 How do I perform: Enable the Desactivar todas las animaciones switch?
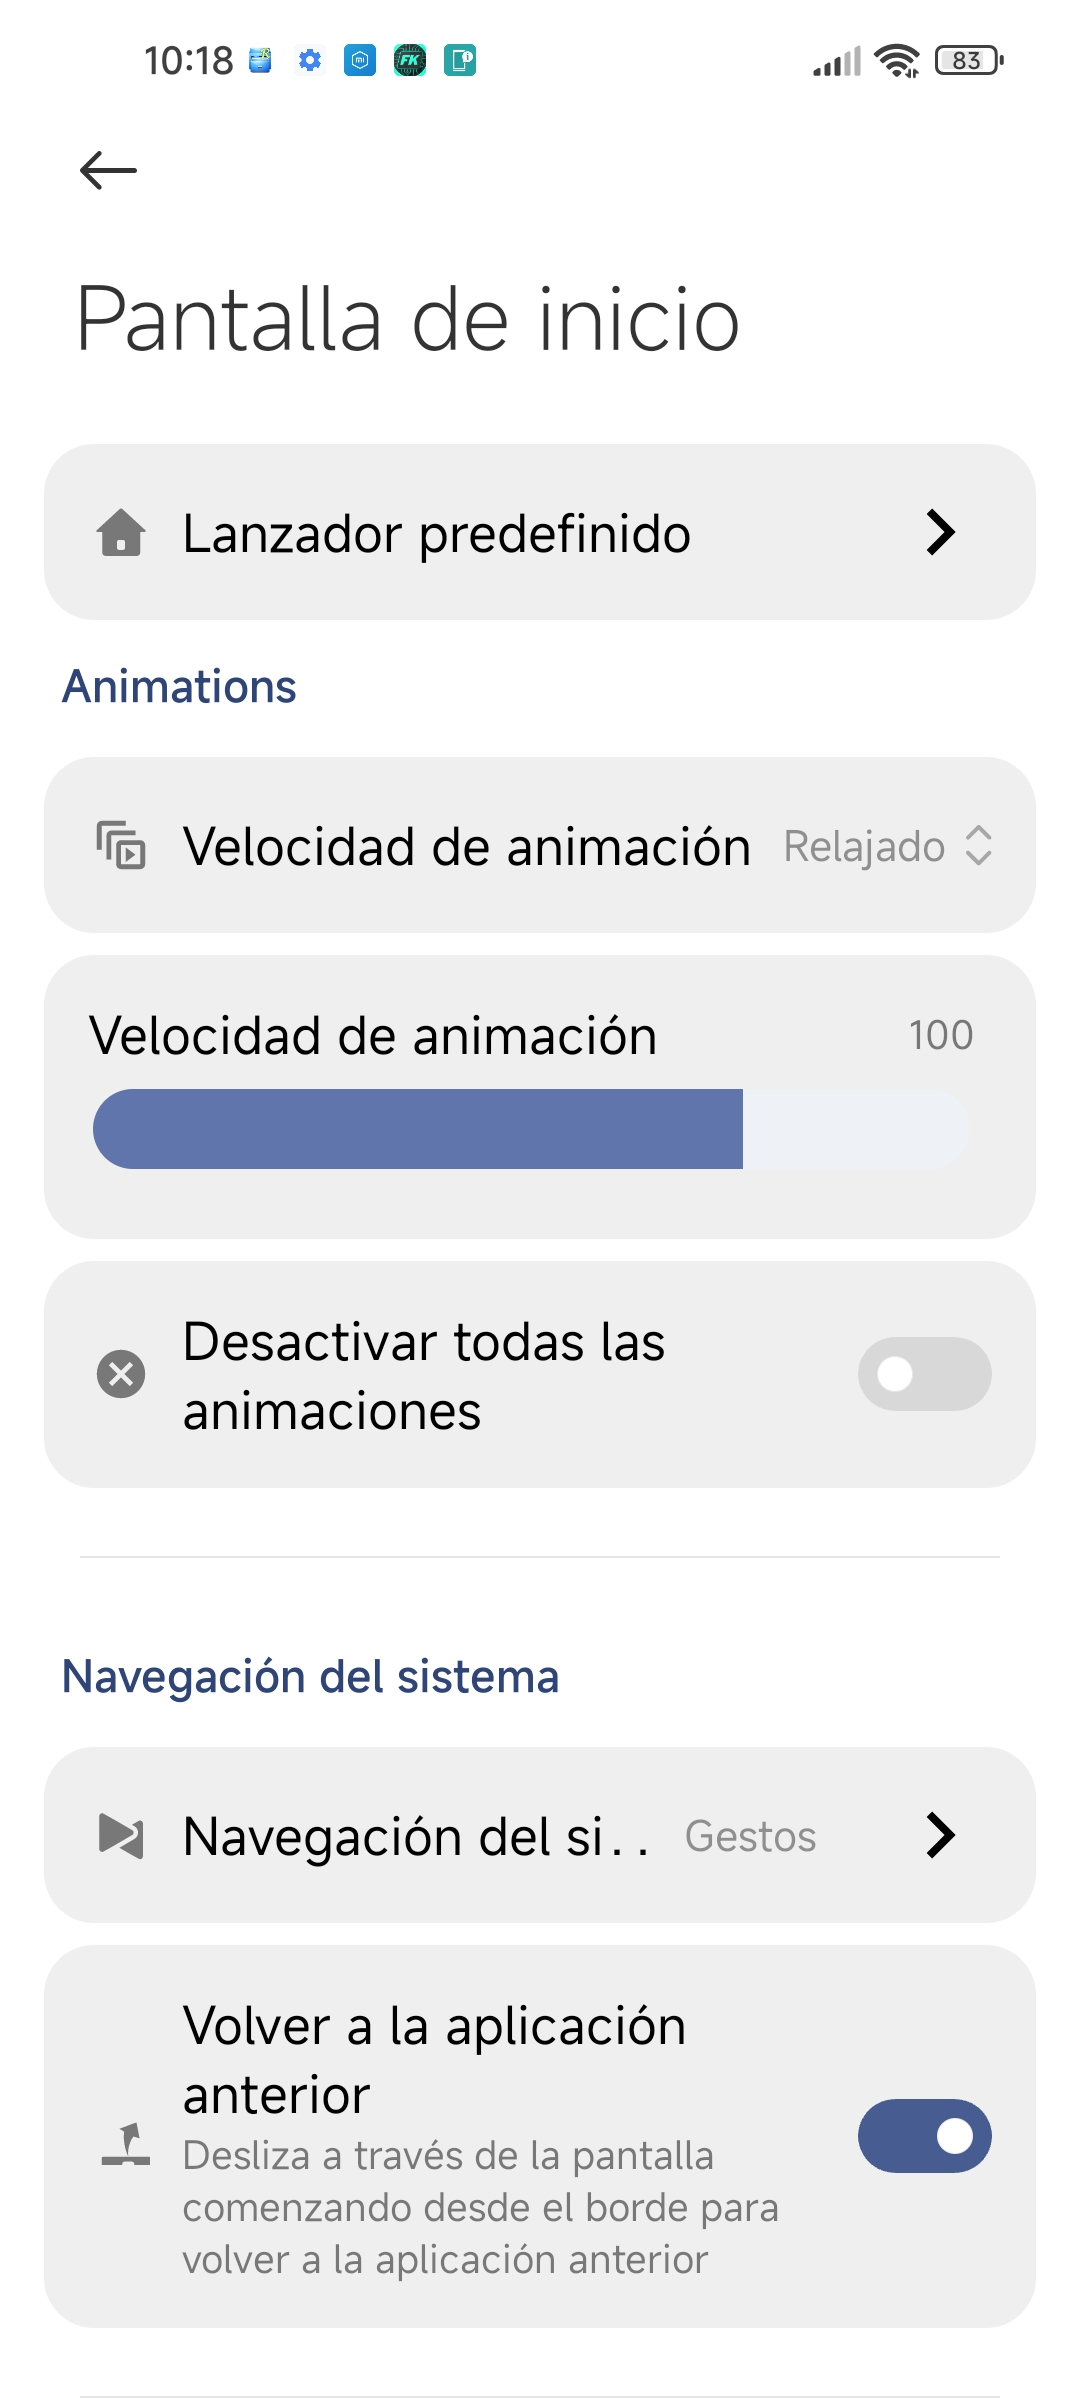924,1374
